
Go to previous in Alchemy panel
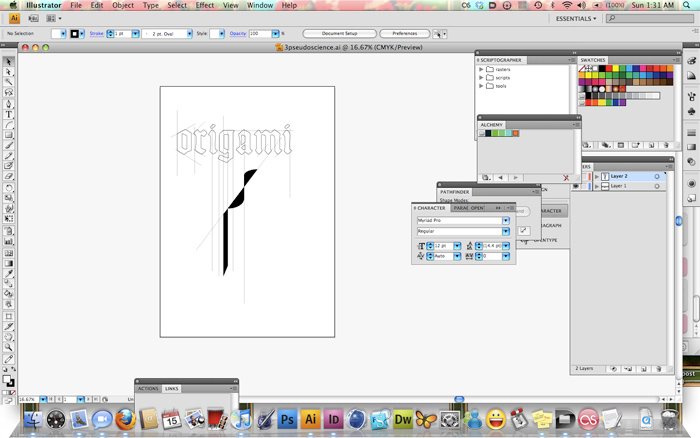tap(500, 178)
